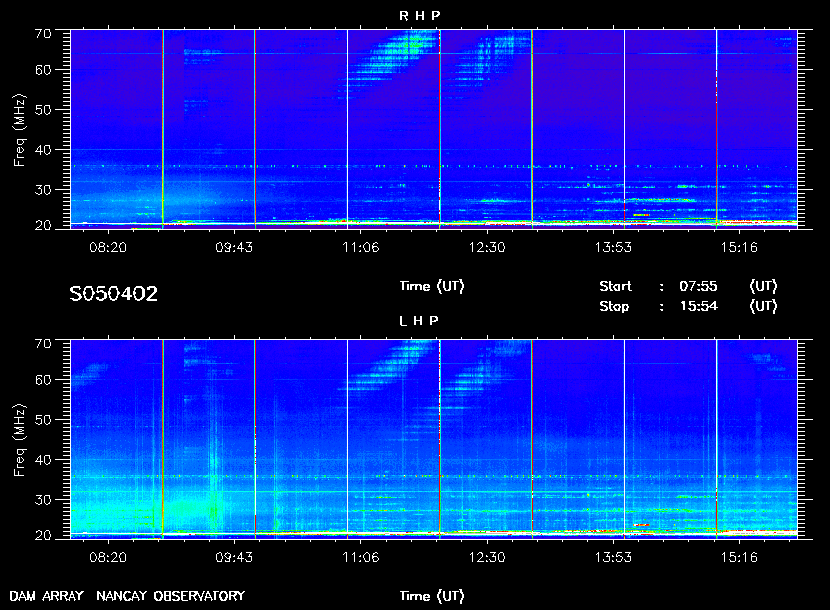Click the 40 MHz tick label on RHP plot
The image size is (830, 610).
pyautogui.click(x=43, y=150)
